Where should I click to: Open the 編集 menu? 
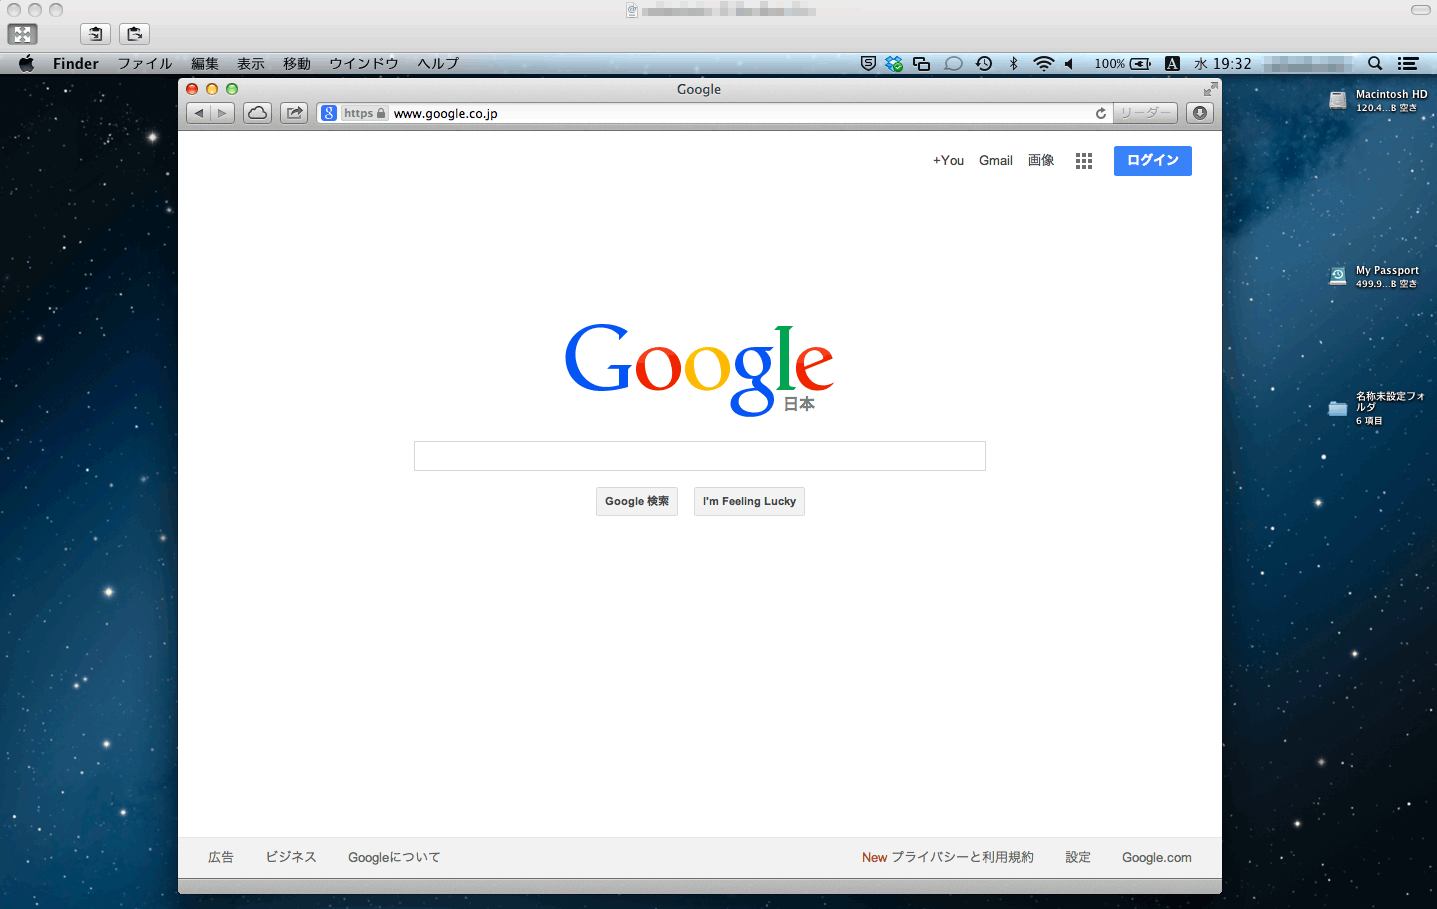(x=205, y=63)
